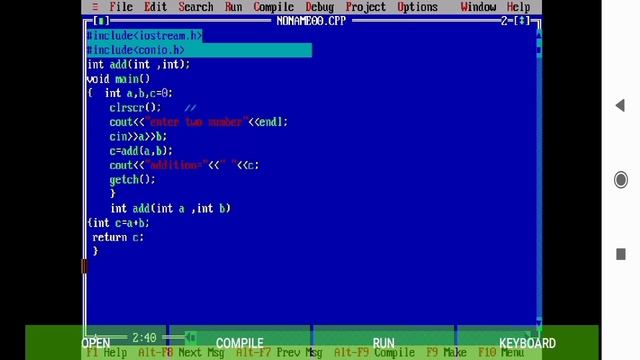
Task: Tap the RUN overlay button
Action: pos(383,343)
